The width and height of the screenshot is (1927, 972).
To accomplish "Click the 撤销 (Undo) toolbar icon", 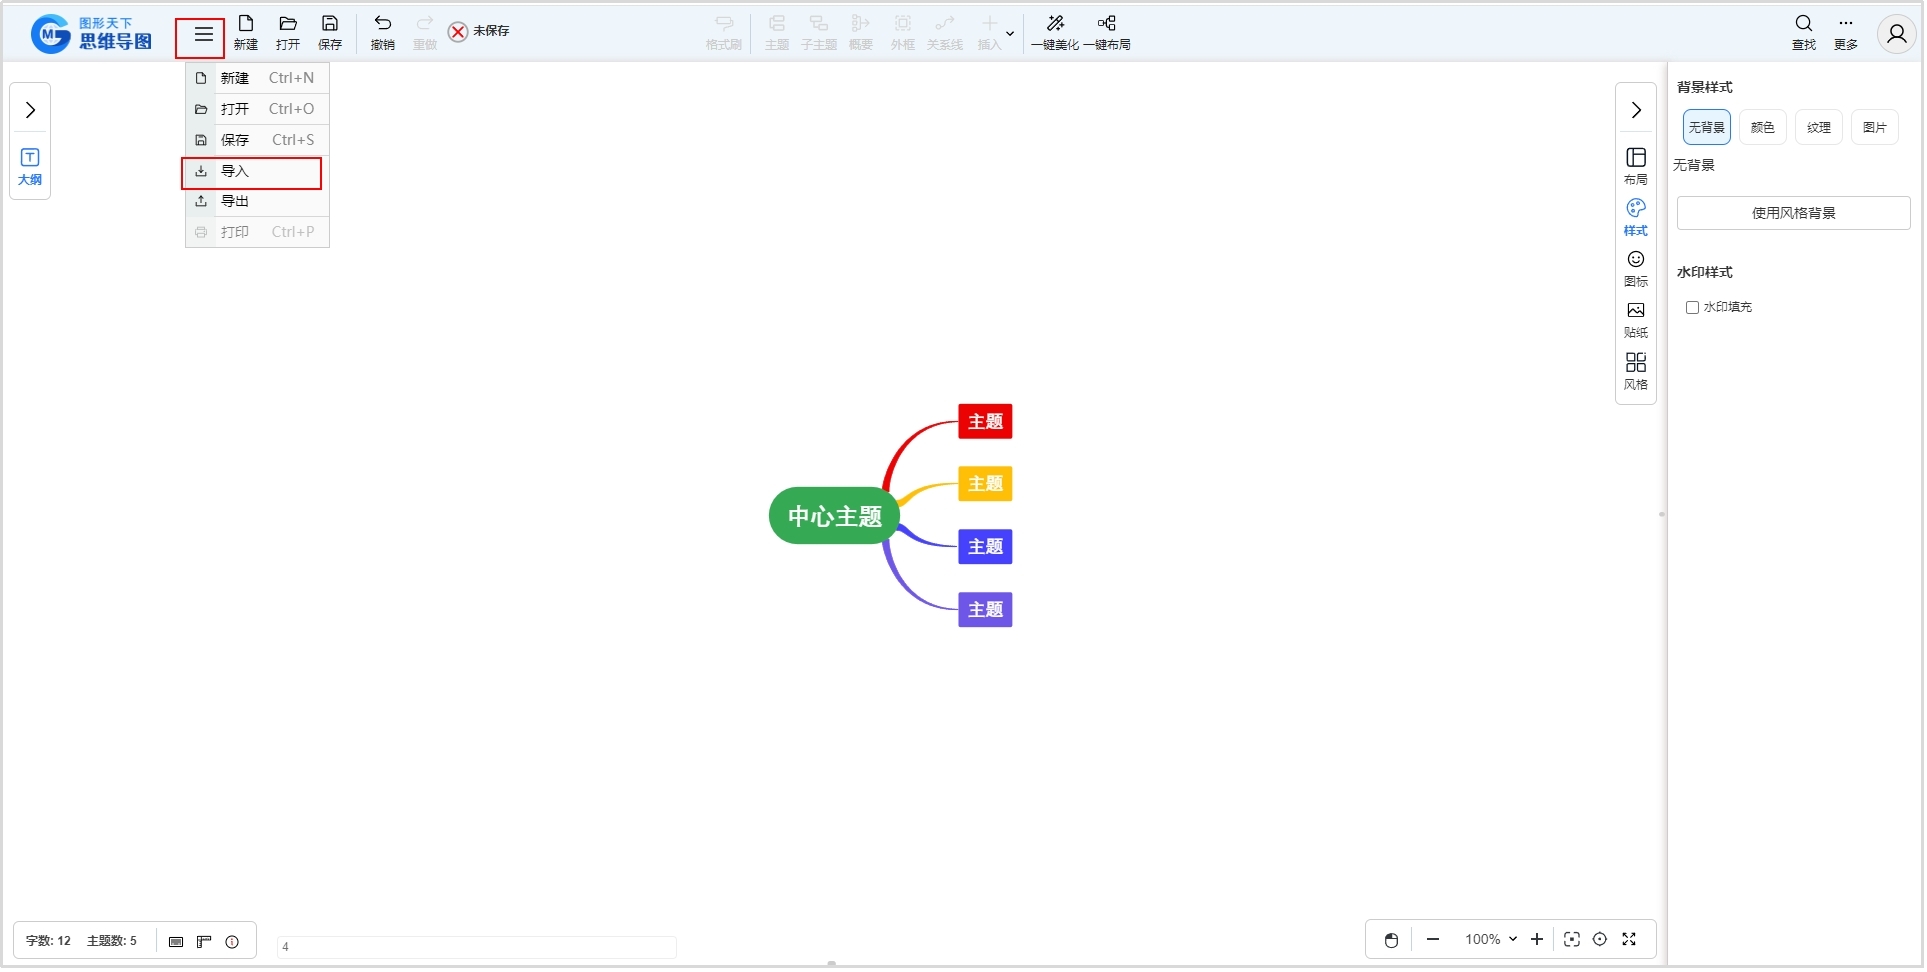I will click(x=383, y=33).
